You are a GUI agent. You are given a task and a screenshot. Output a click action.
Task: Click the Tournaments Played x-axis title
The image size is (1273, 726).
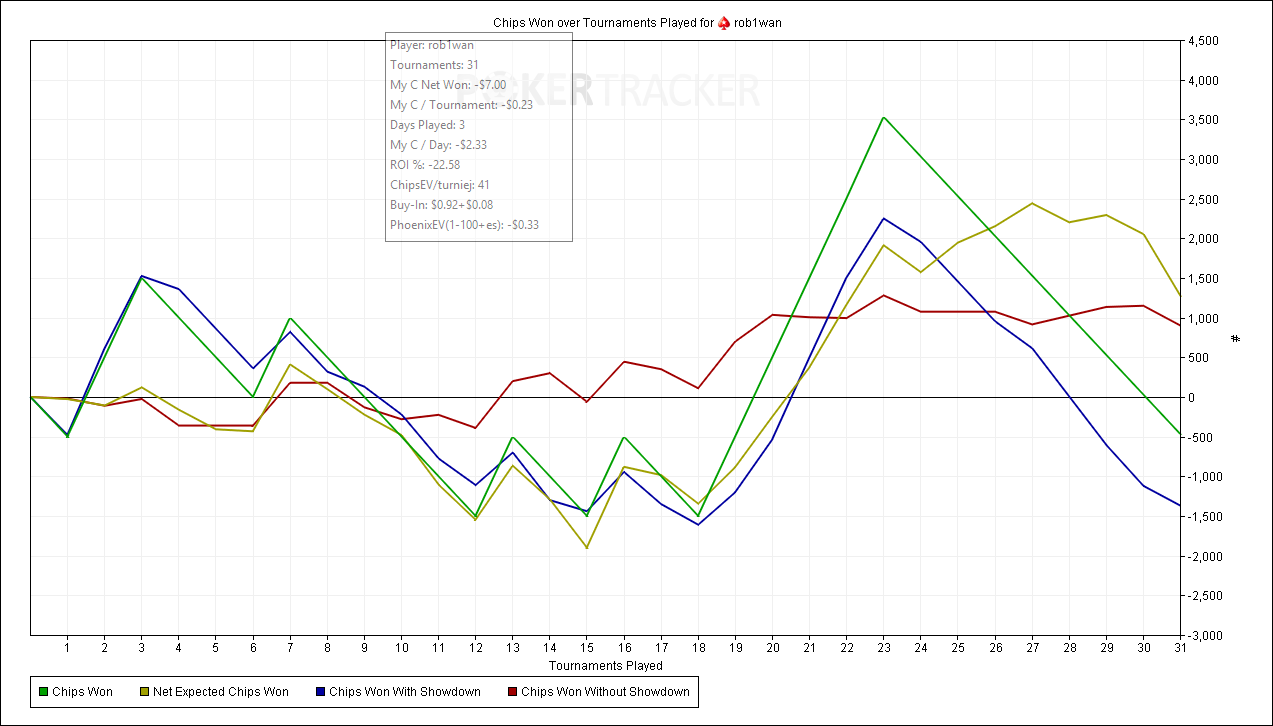tap(605, 665)
